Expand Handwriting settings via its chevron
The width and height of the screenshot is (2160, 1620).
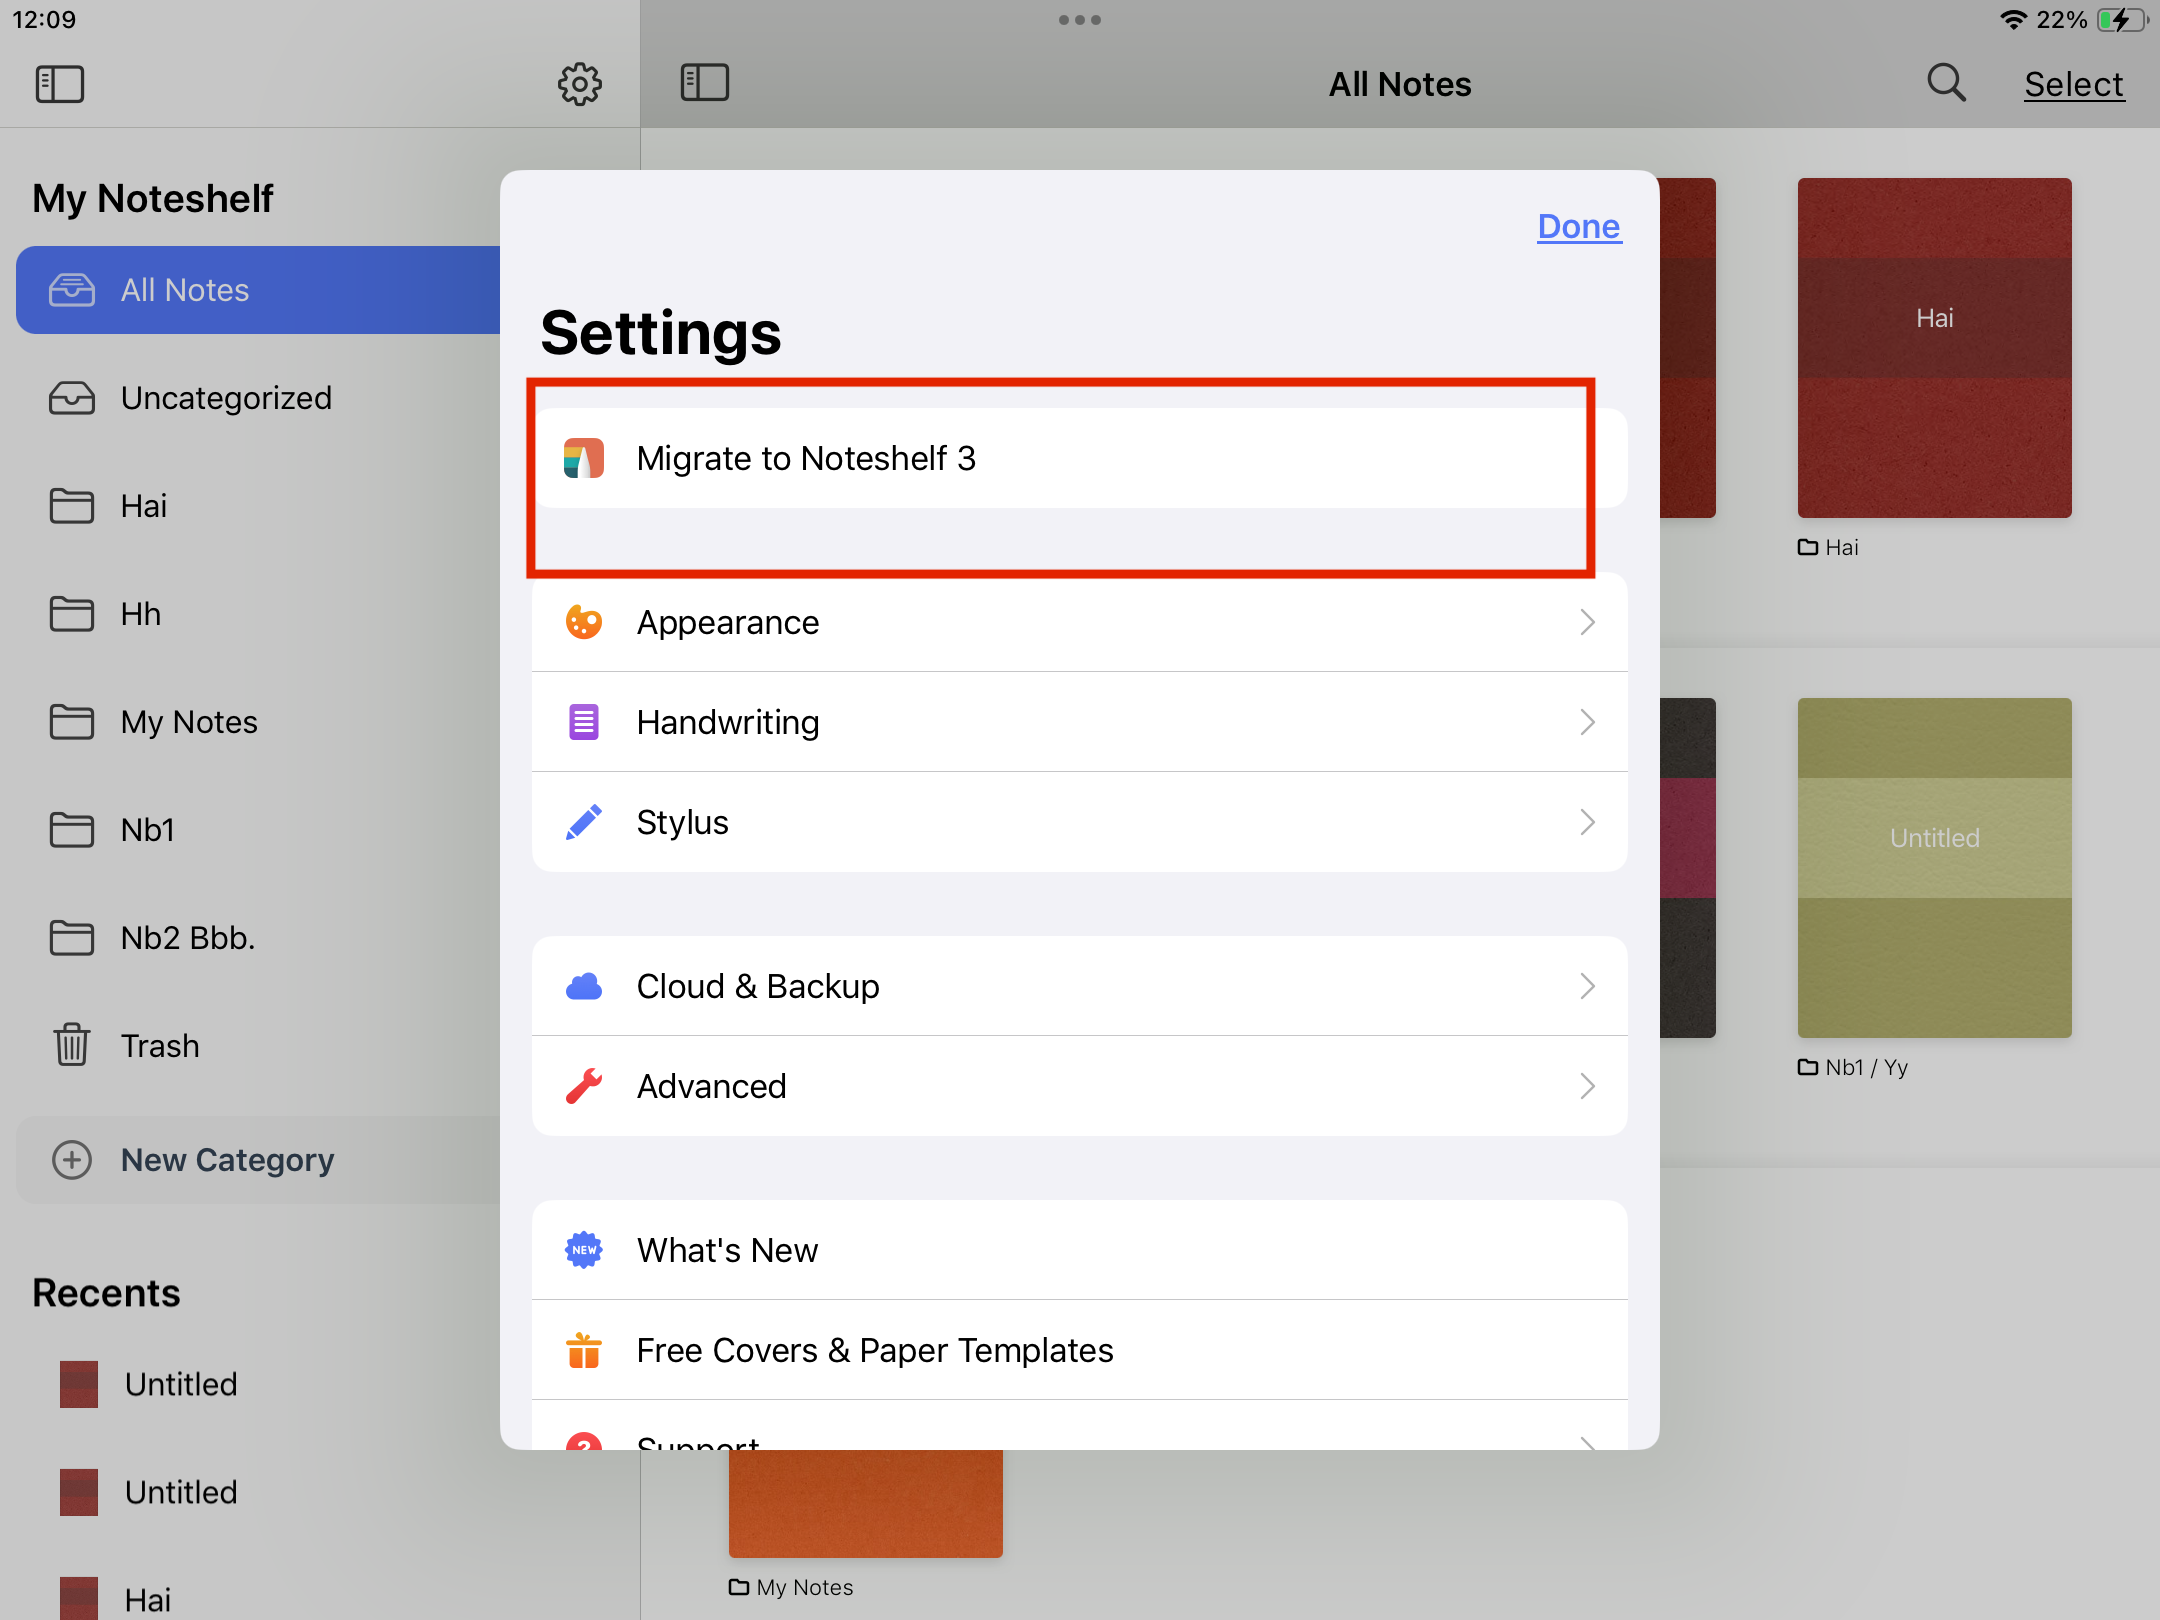tap(1588, 722)
